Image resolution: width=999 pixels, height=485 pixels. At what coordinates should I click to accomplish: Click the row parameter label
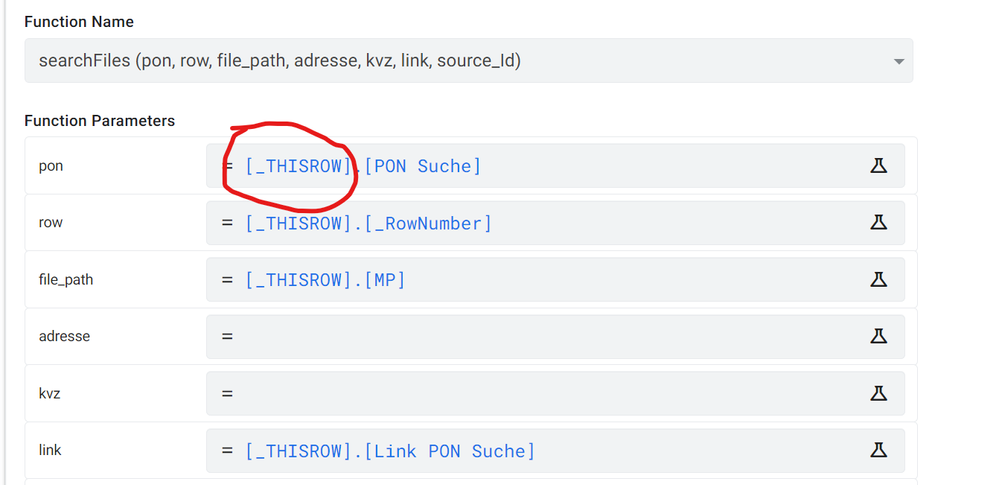pyautogui.click(x=50, y=223)
